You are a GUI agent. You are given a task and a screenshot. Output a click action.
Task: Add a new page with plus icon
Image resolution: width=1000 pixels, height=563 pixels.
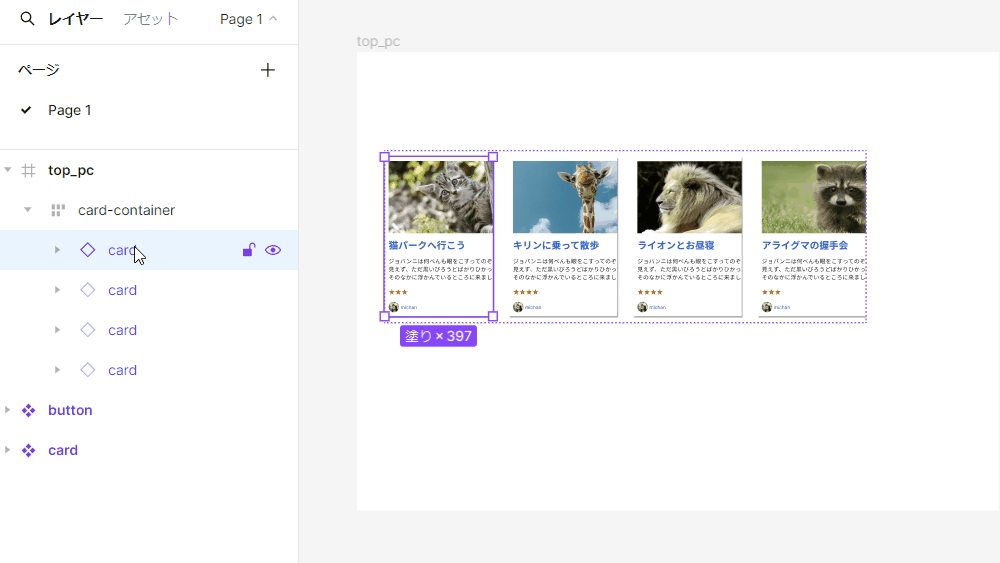(x=268, y=70)
